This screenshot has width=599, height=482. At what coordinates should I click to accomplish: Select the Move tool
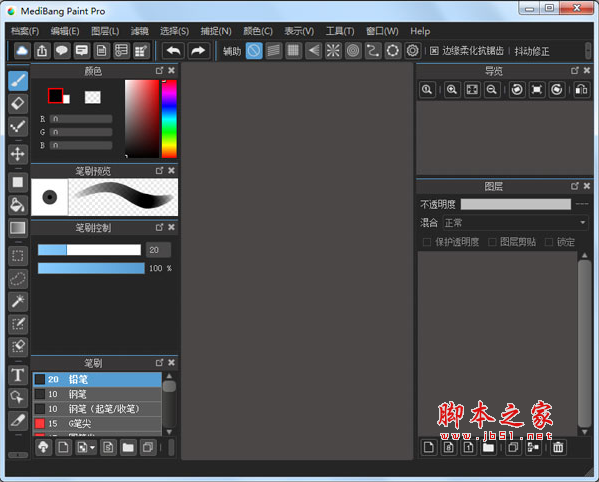[18, 154]
